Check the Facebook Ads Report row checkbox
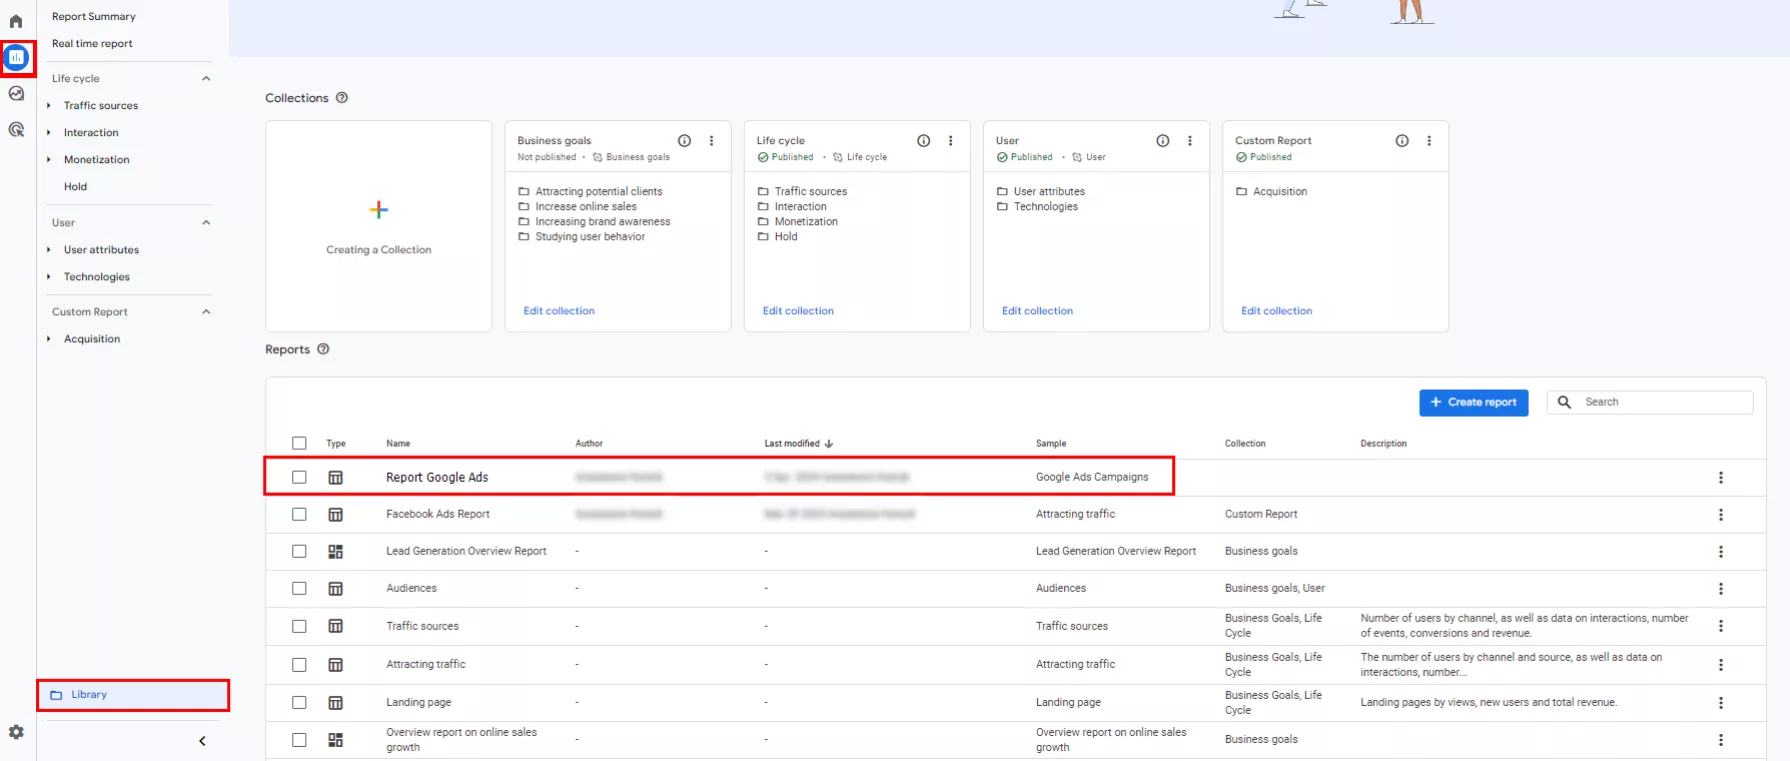The width and height of the screenshot is (1790, 761). pos(299,514)
